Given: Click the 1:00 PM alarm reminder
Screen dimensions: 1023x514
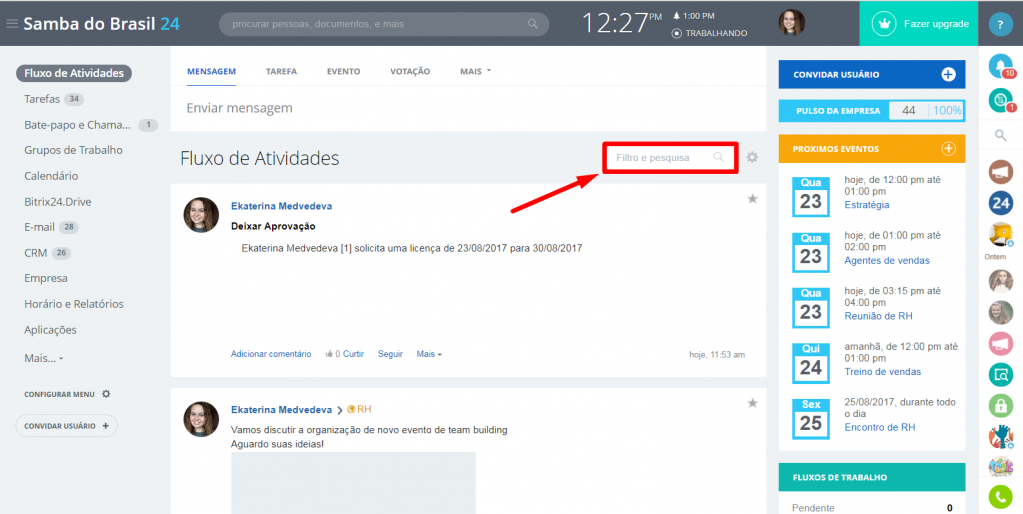Looking at the screenshot, I should click(694, 16).
